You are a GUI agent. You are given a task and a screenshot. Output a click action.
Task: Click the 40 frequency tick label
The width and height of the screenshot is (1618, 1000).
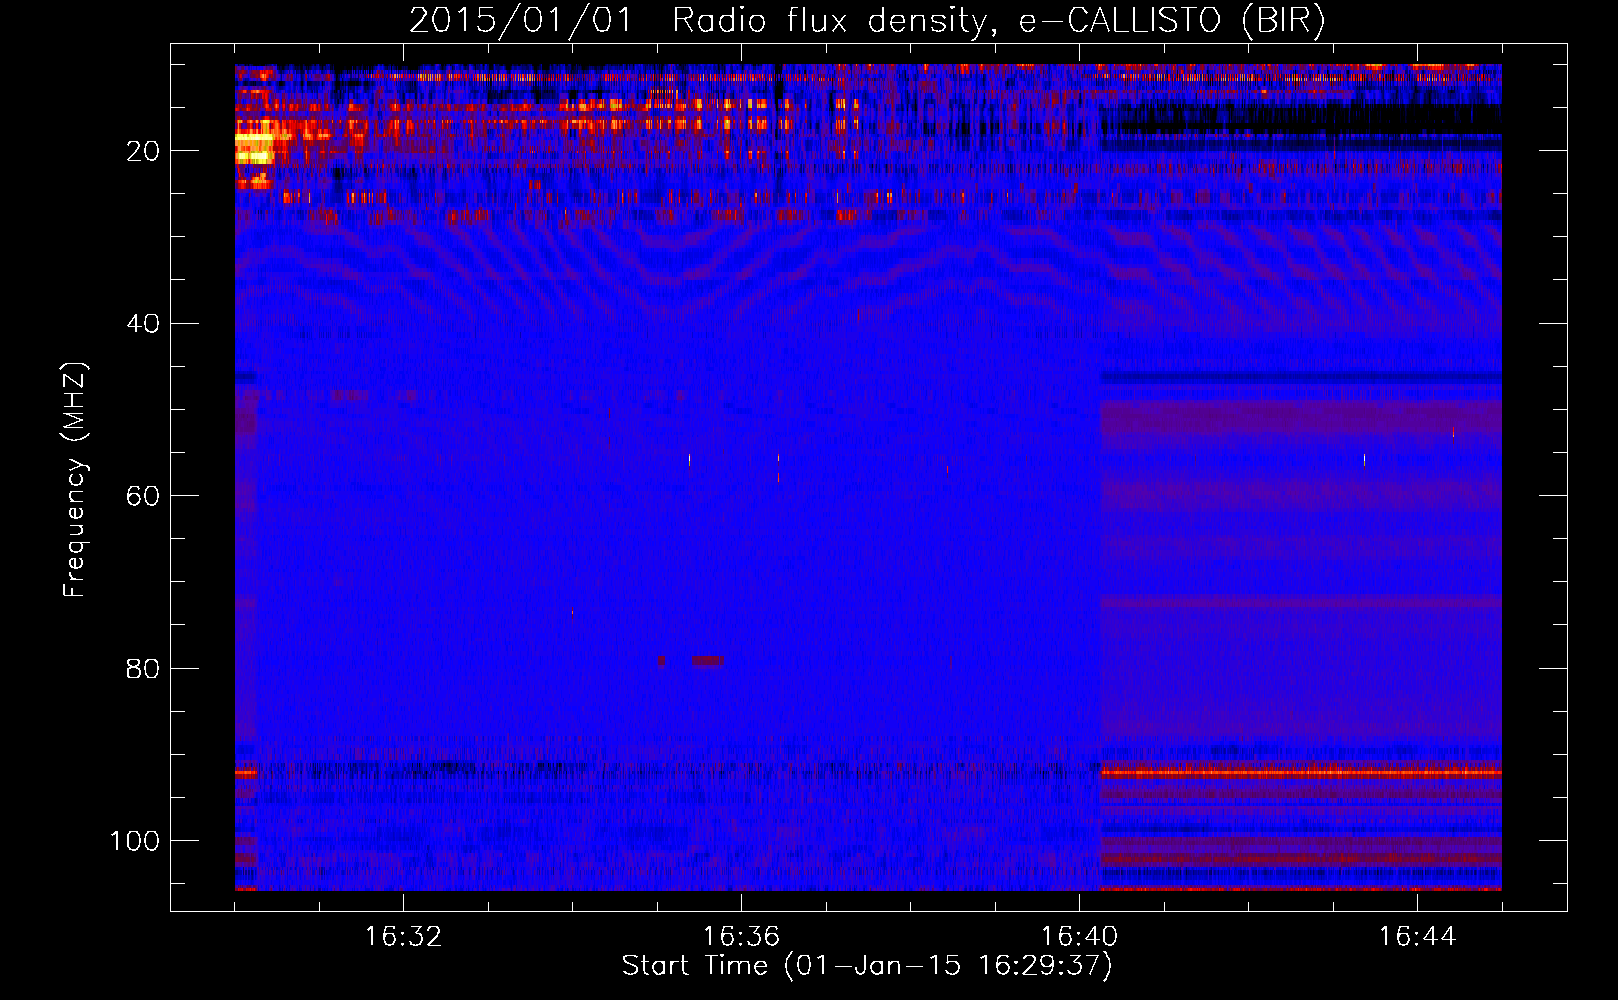click(143, 324)
